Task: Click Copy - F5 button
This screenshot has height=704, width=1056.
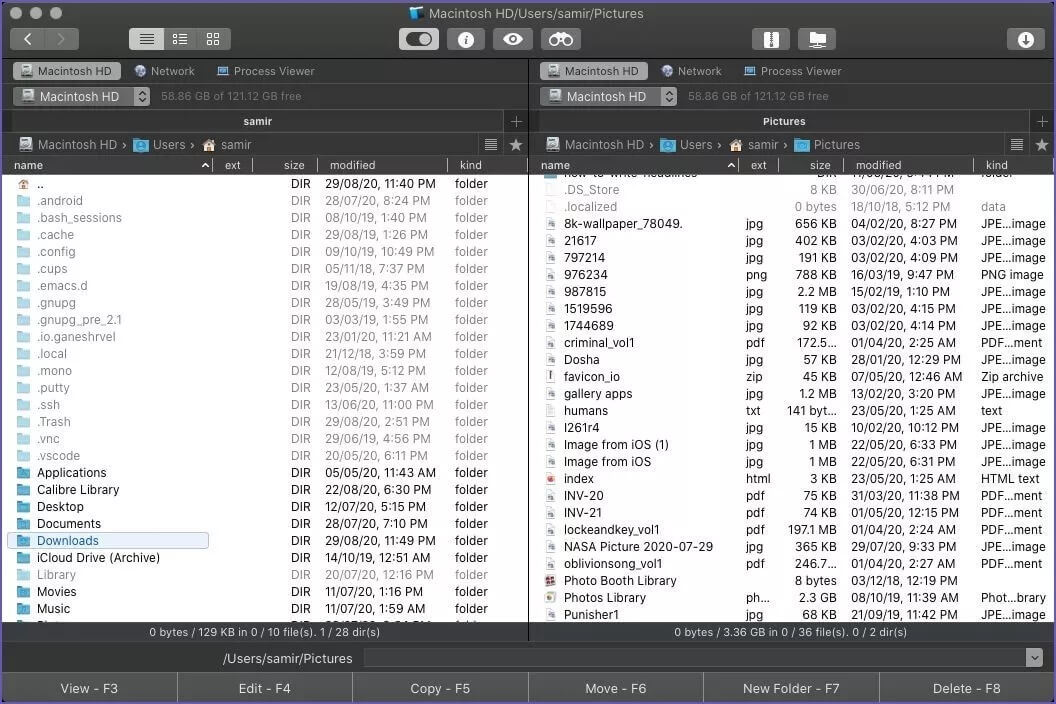Action: 440,688
